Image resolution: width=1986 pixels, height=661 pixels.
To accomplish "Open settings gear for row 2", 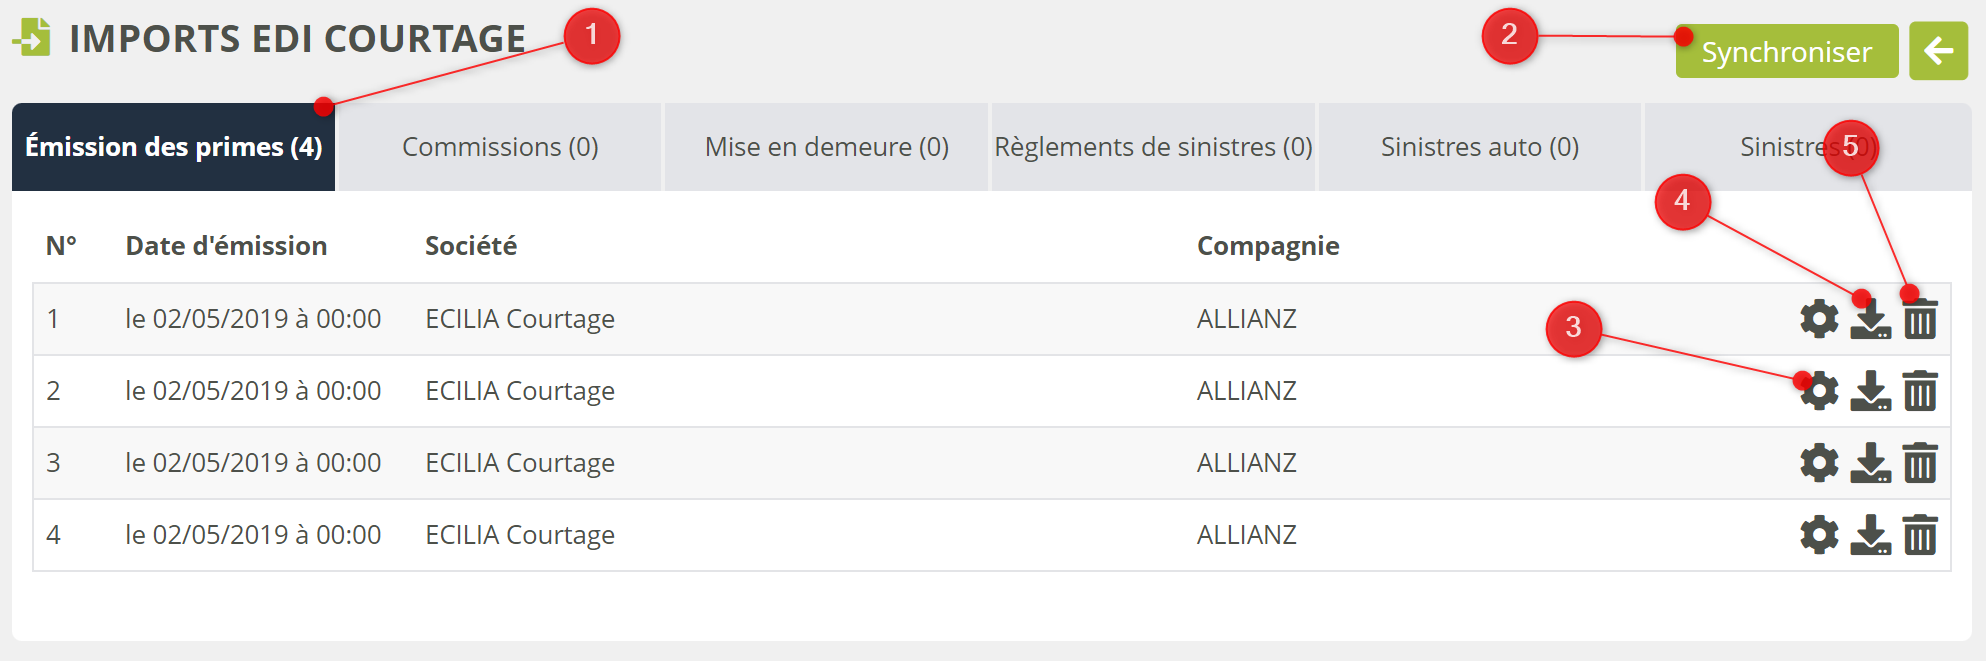I will coord(1819,391).
